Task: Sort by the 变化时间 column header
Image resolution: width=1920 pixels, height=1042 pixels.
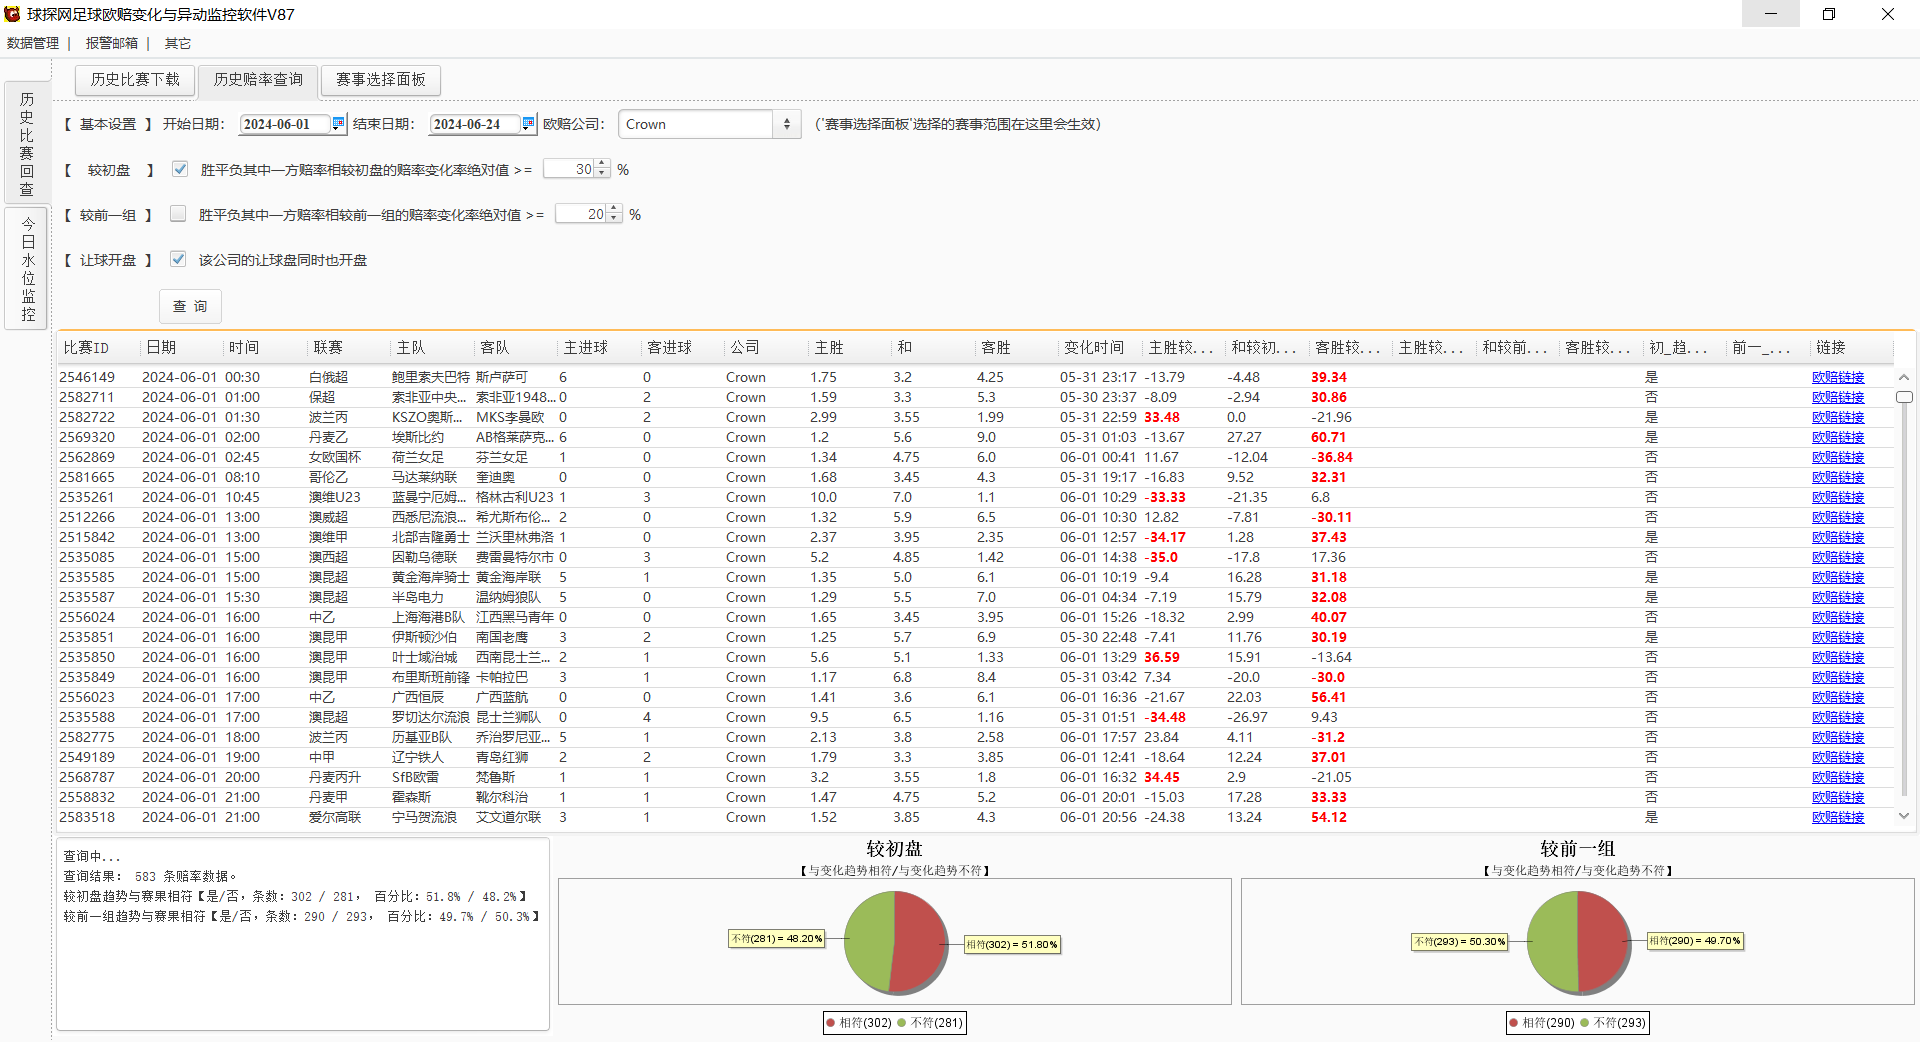Action: (1101, 347)
